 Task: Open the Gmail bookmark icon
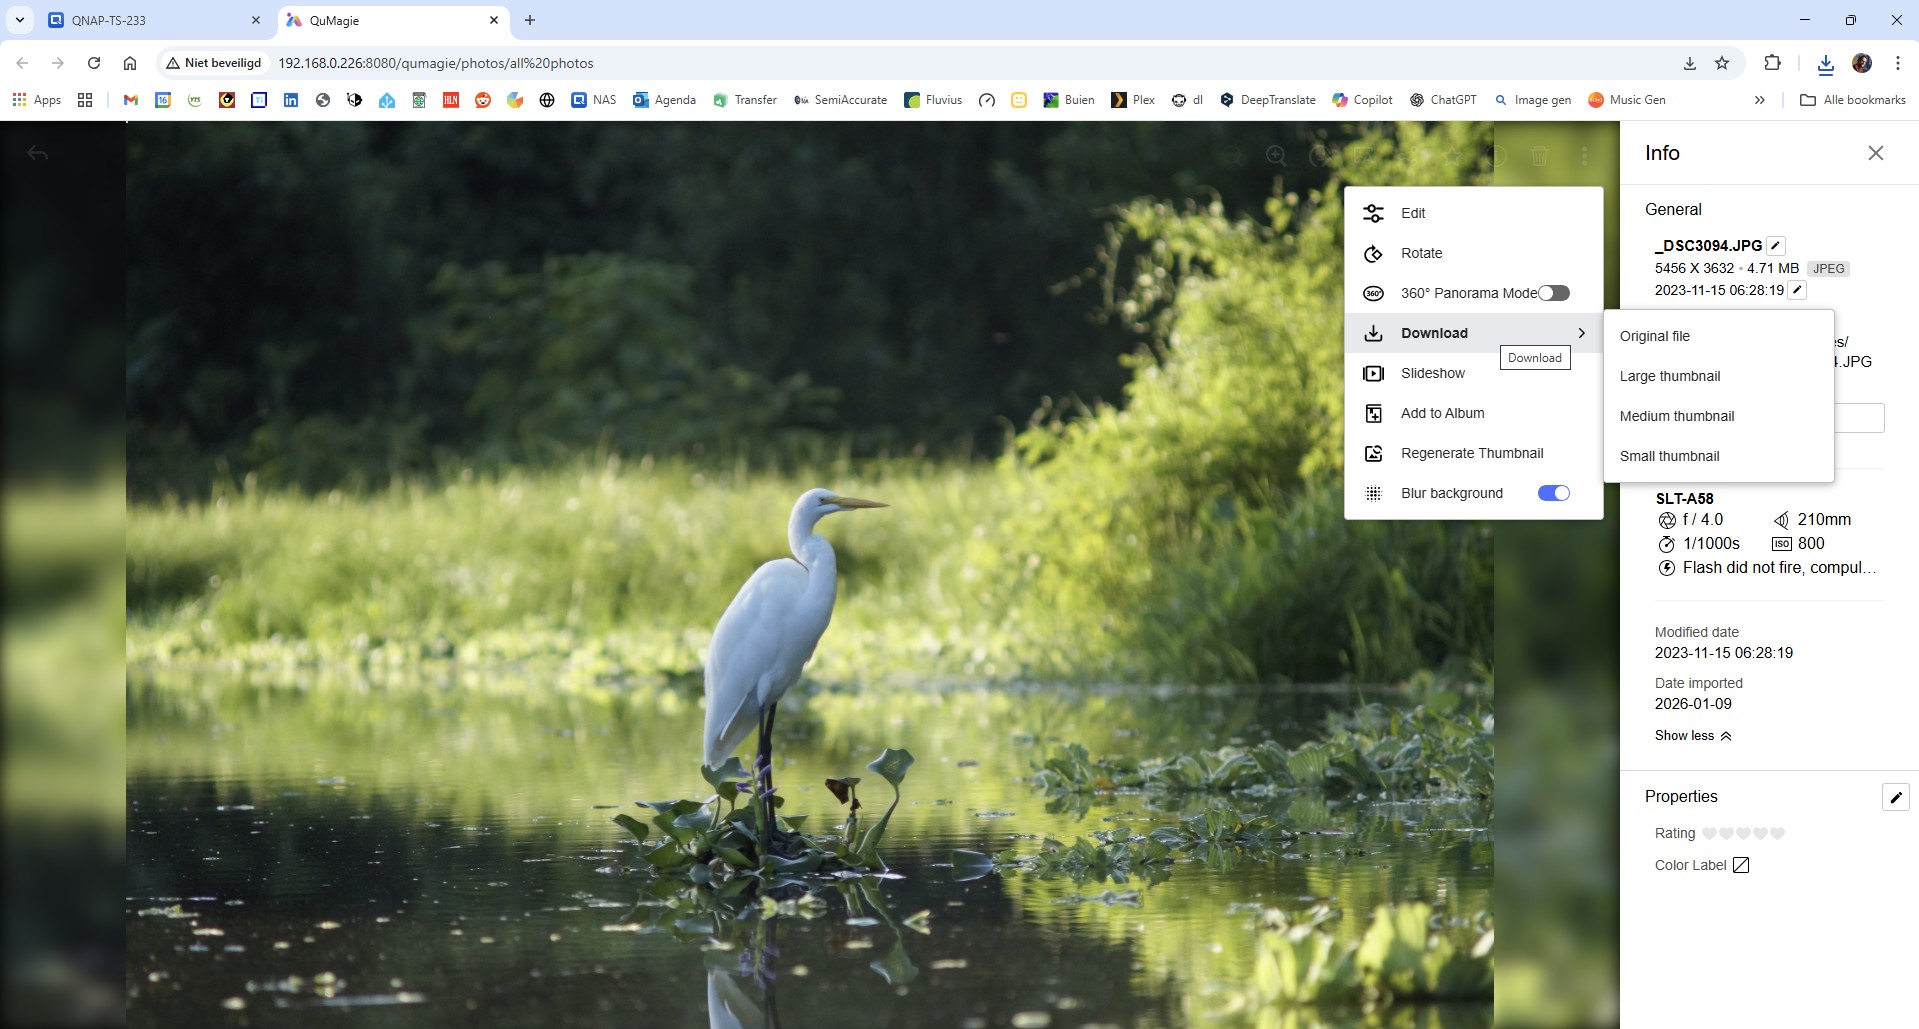(130, 100)
